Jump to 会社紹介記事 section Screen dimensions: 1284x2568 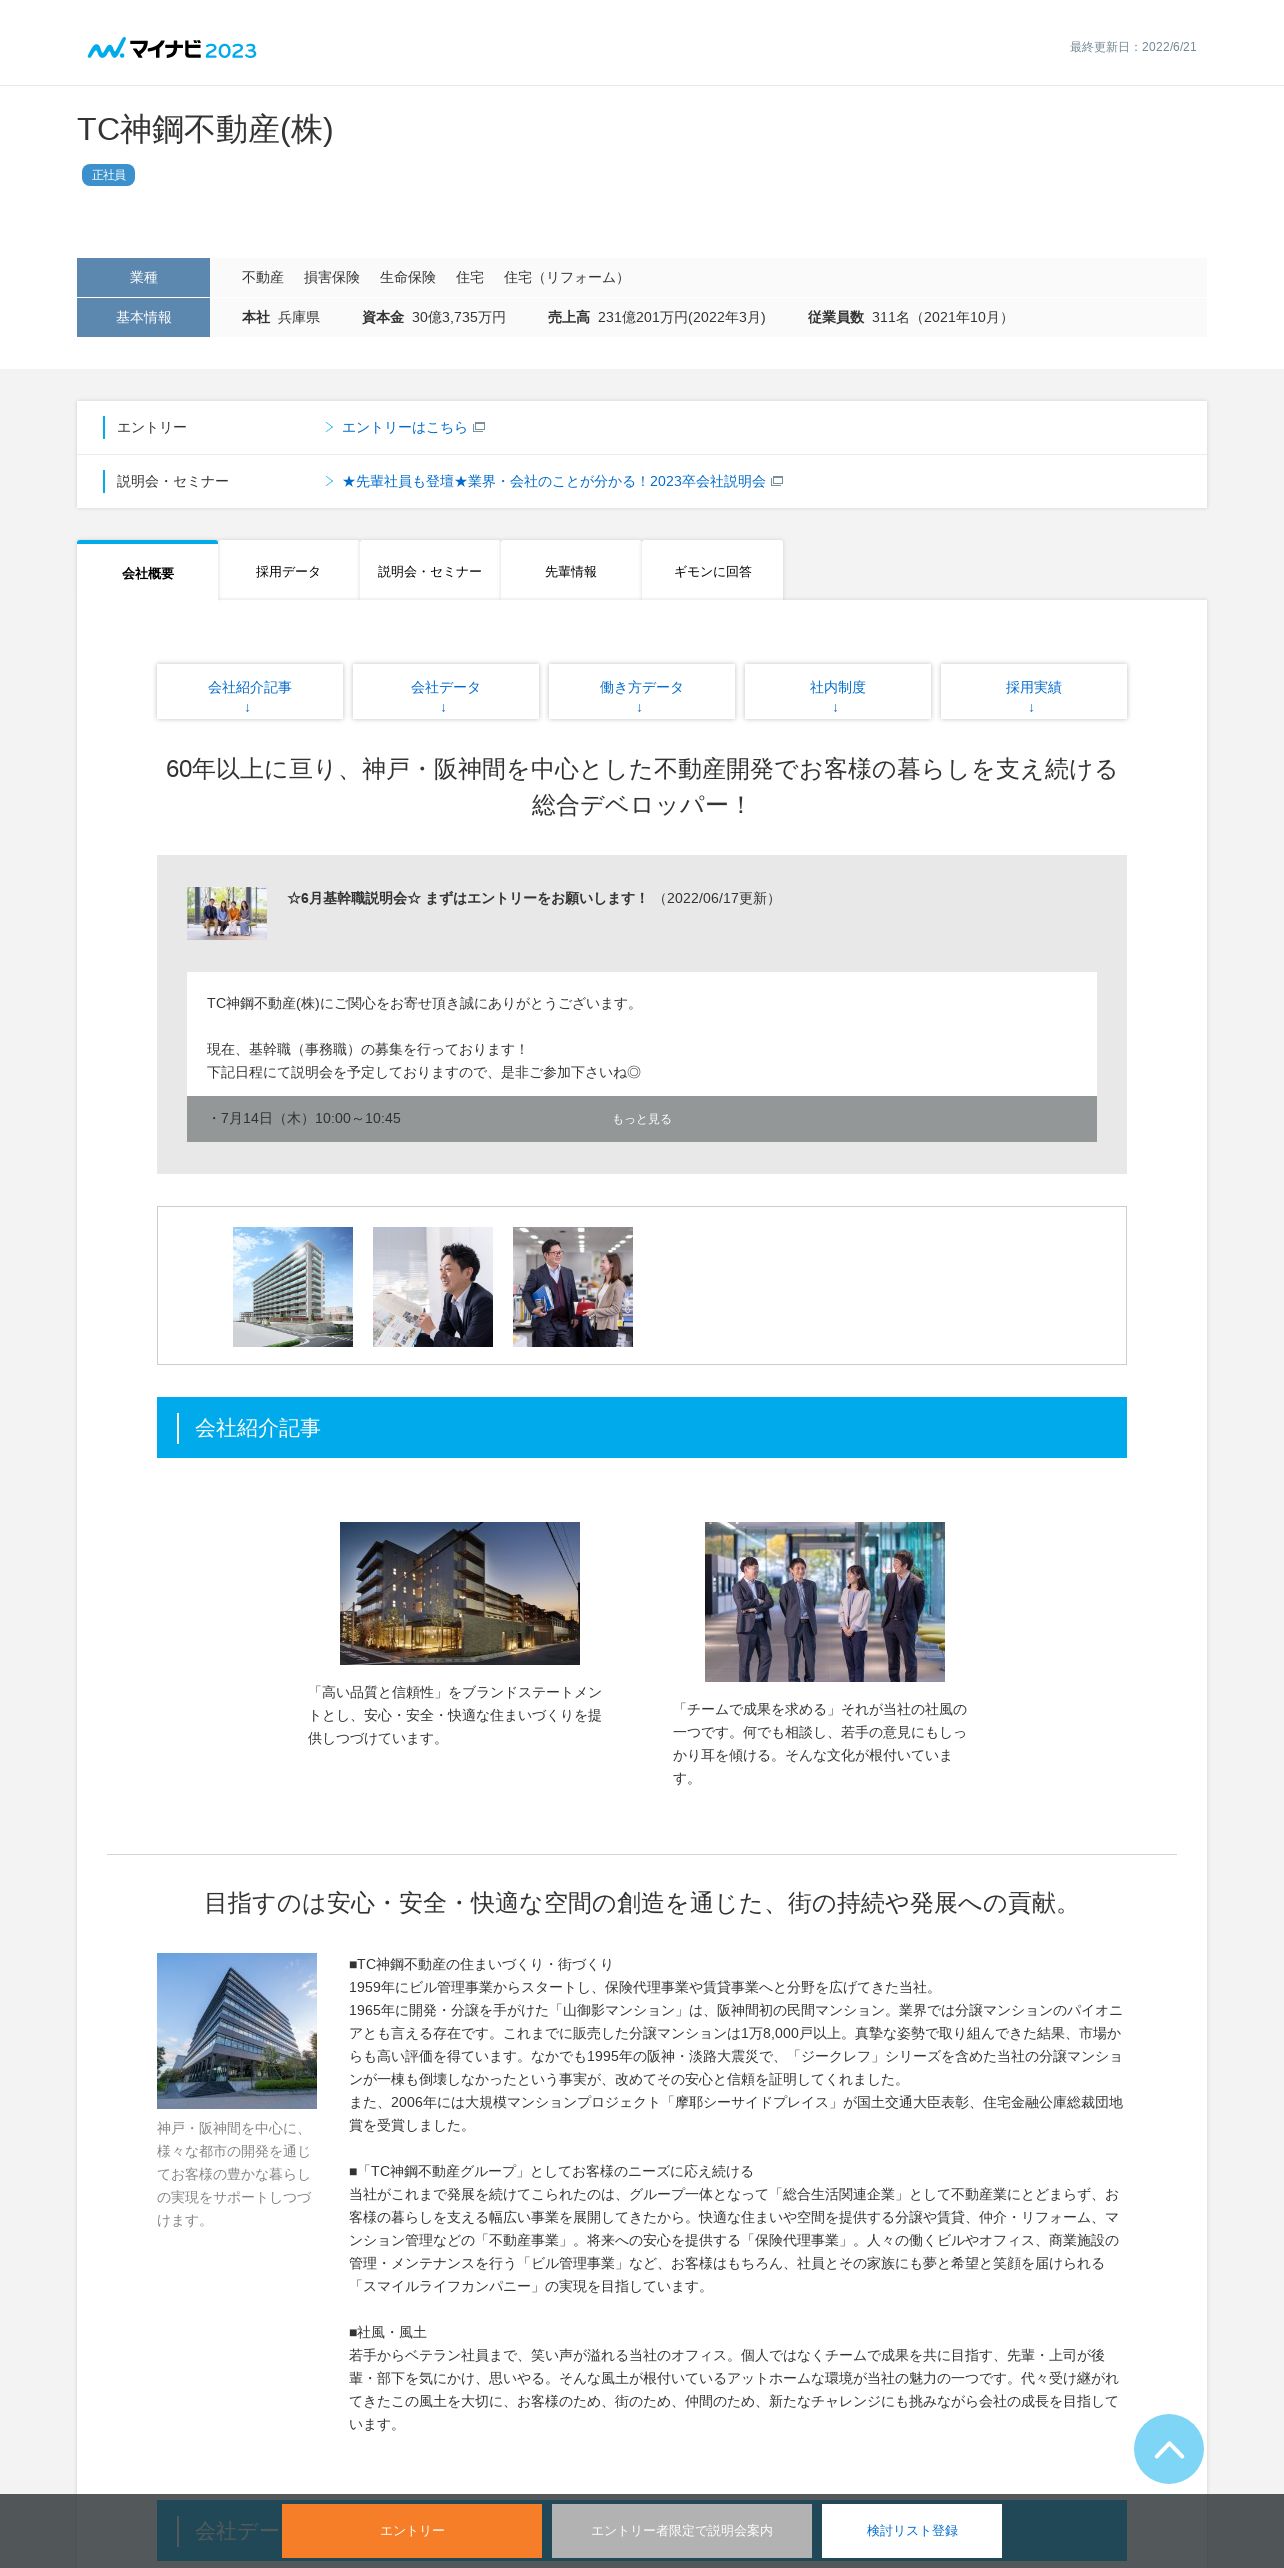pyautogui.click(x=250, y=691)
